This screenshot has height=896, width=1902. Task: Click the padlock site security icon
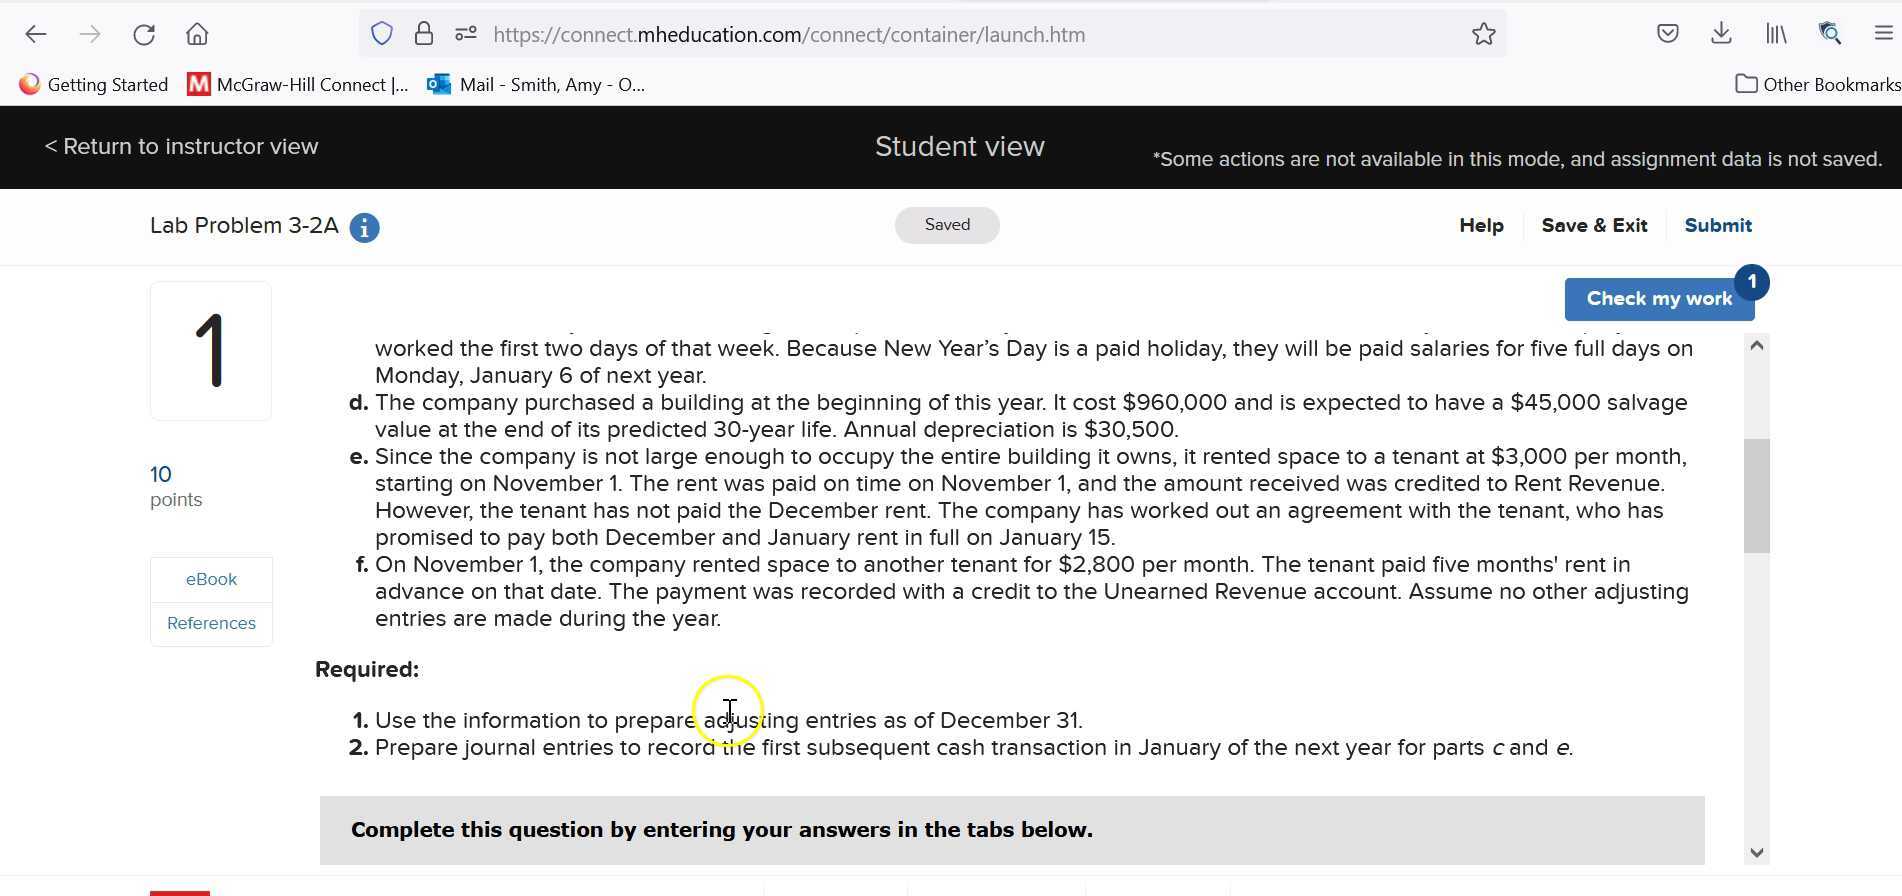point(424,35)
